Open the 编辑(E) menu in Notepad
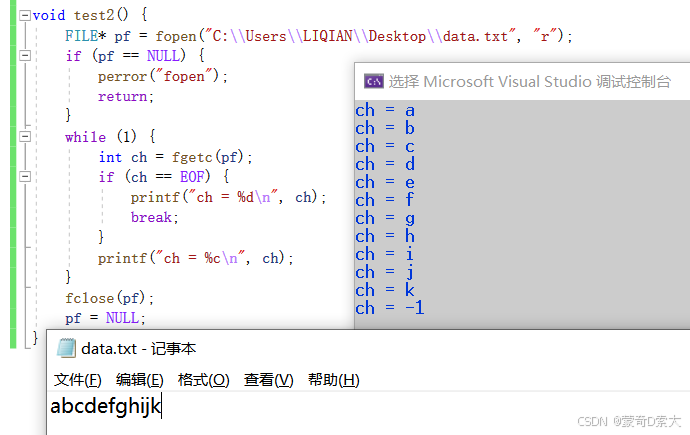The image size is (690, 435). (139, 380)
